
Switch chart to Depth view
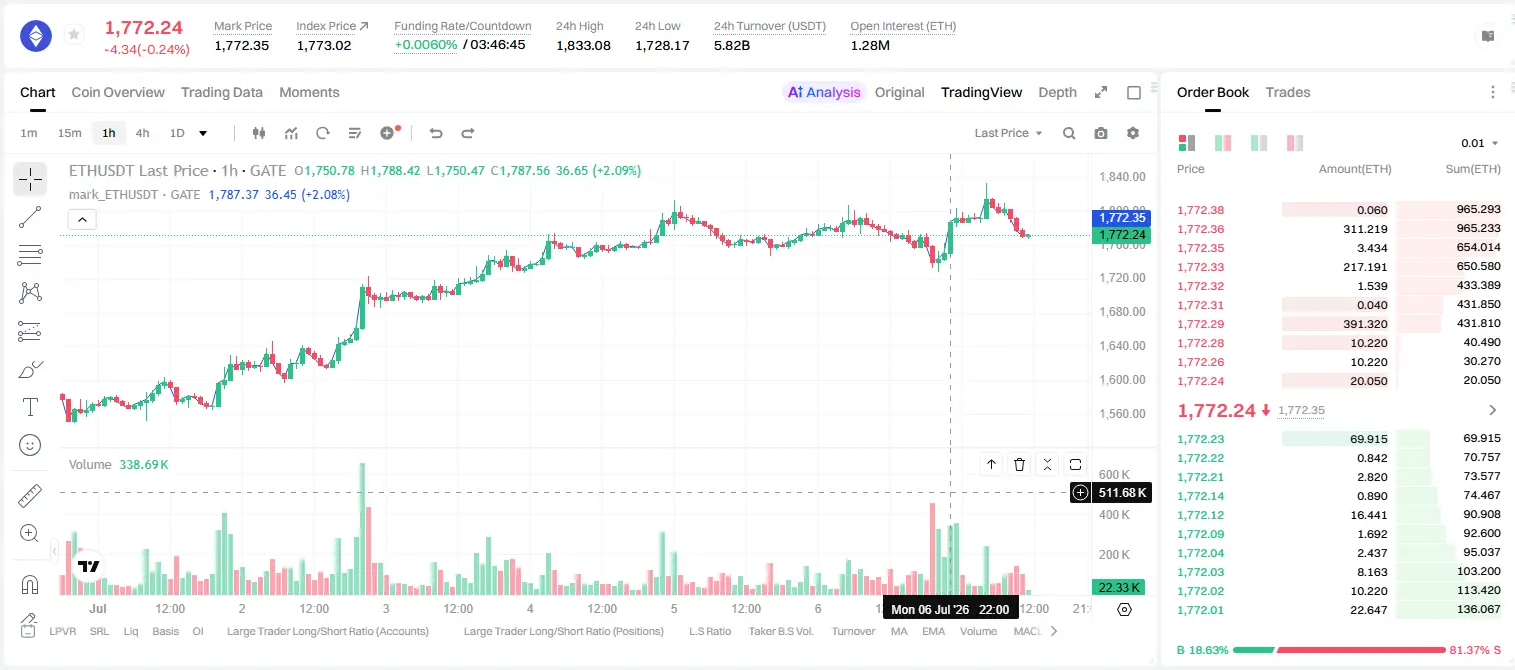point(1057,92)
